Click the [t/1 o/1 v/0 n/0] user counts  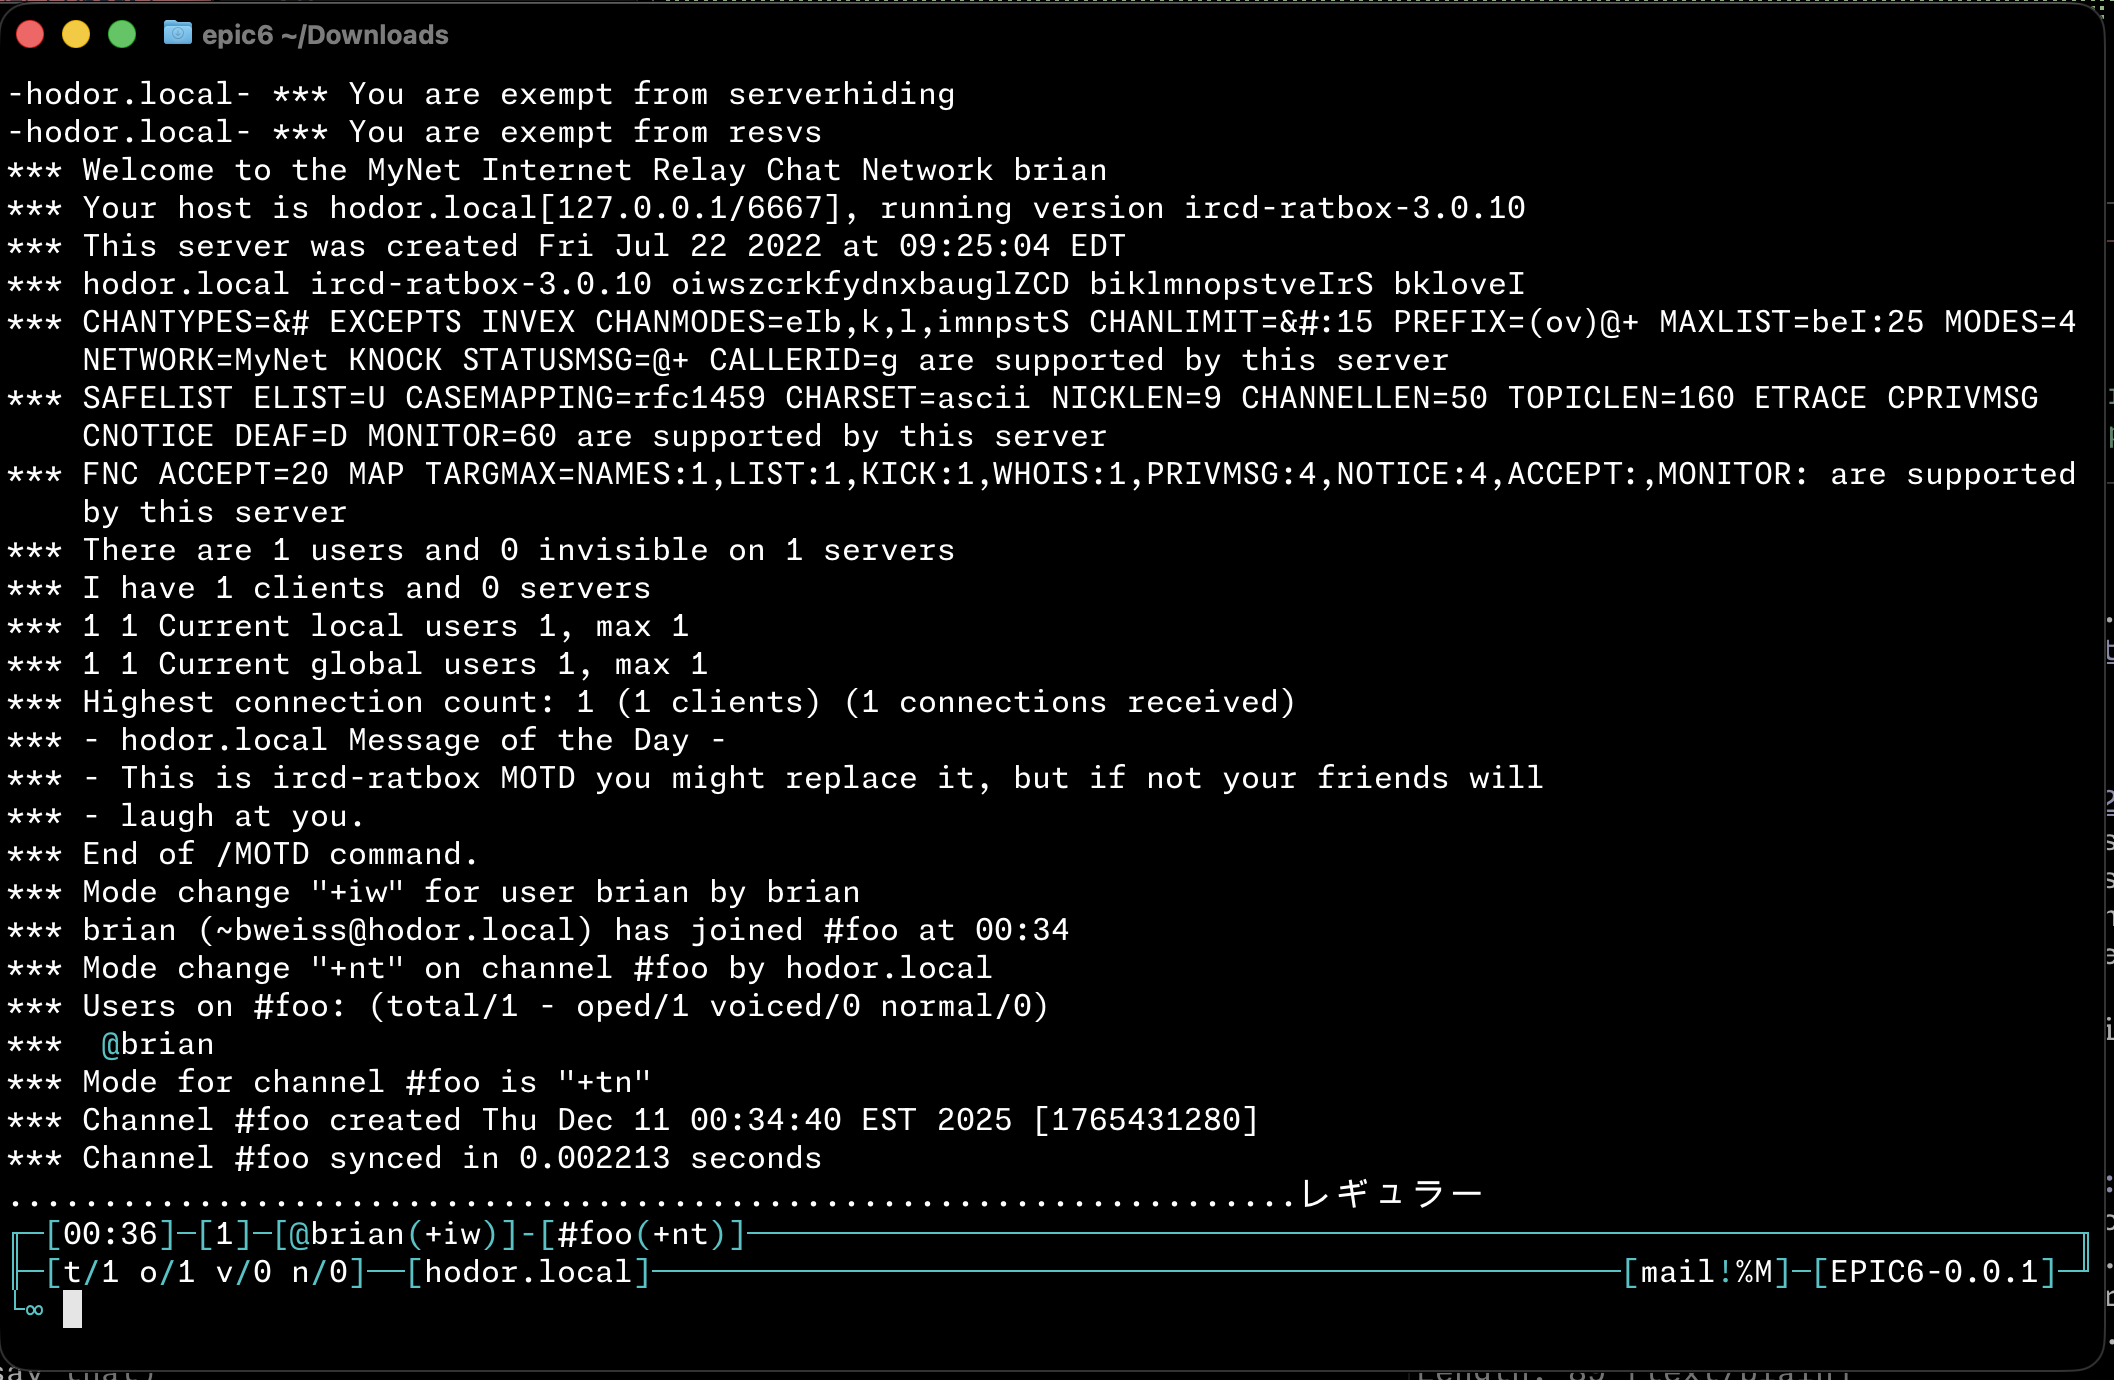pos(206,1272)
